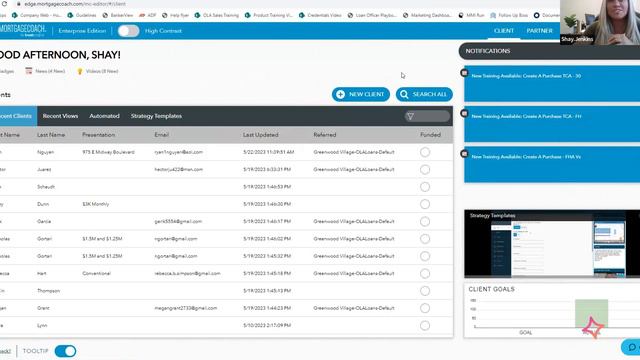The height and width of the screenshot is (360, 640).
Task: Switch to the Recent Views tab
Action: pos(60,116)
